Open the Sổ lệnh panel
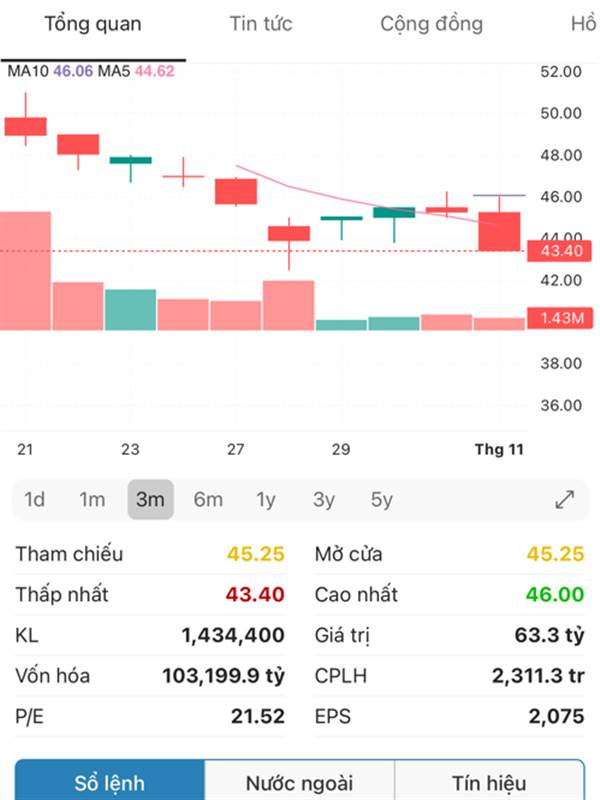Viewport: 600px width, 800px height. tap(110, 783)
